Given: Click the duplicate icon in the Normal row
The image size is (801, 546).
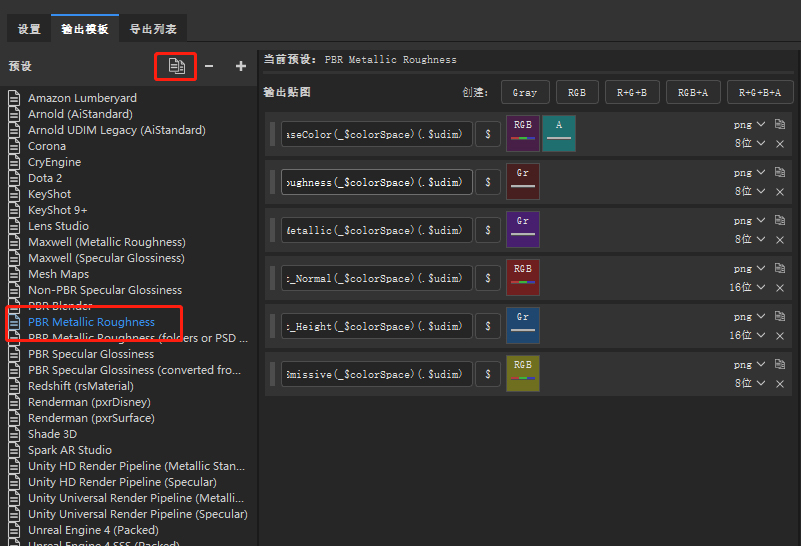Looking at the screenshot, I should [x=780, y=268].
